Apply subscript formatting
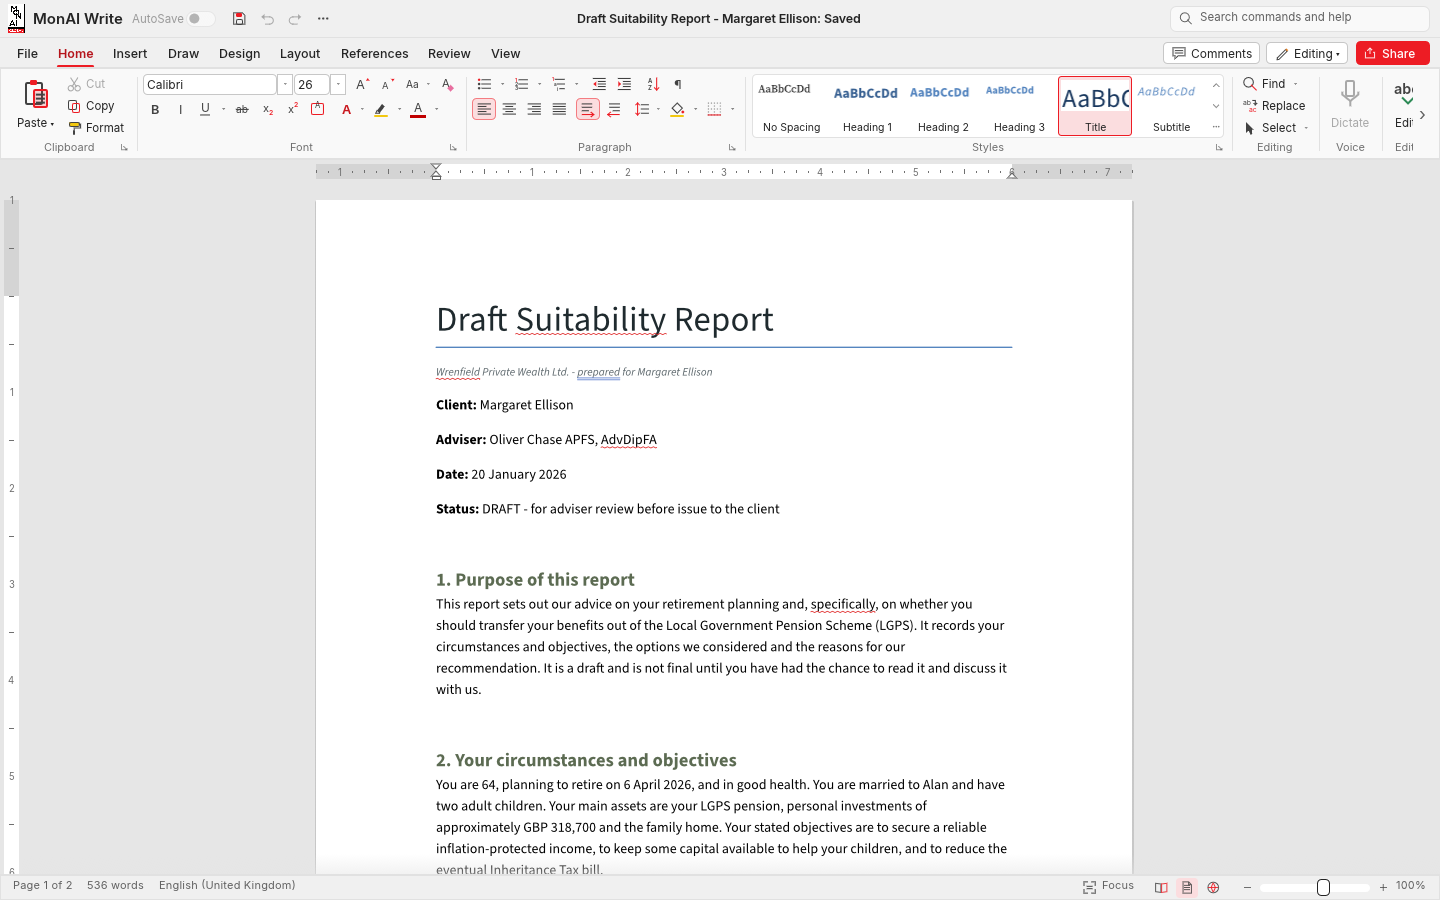The image size is (1440, 900). pos(268,110)
